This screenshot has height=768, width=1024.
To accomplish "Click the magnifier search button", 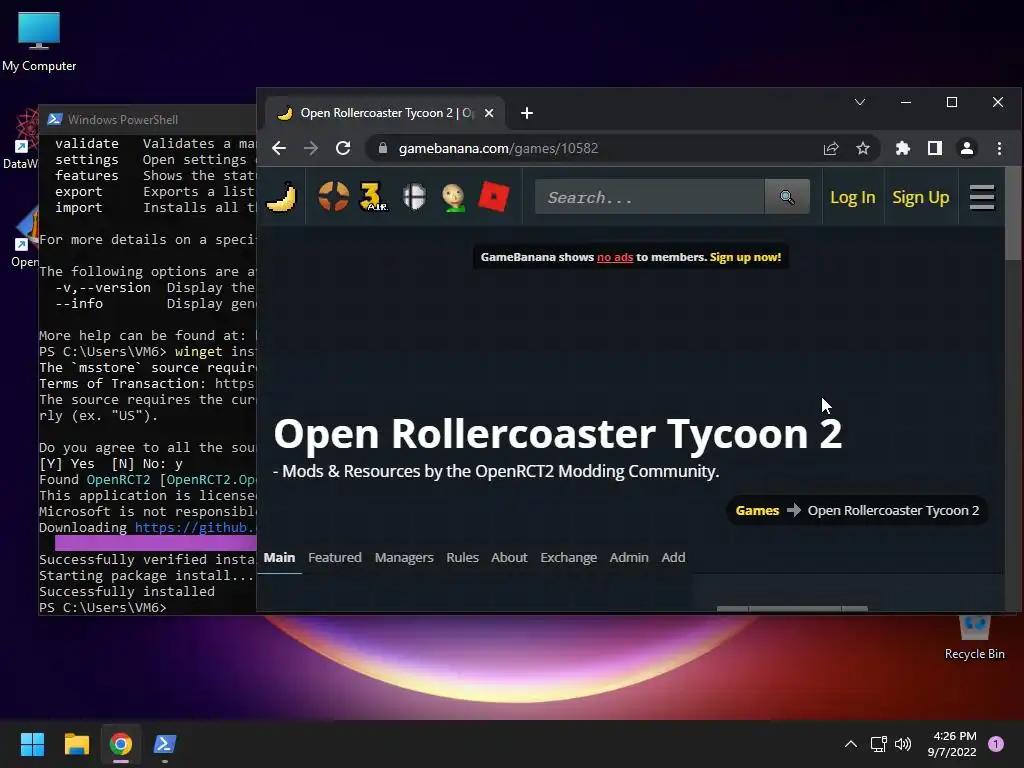I will tap(787, 197).
